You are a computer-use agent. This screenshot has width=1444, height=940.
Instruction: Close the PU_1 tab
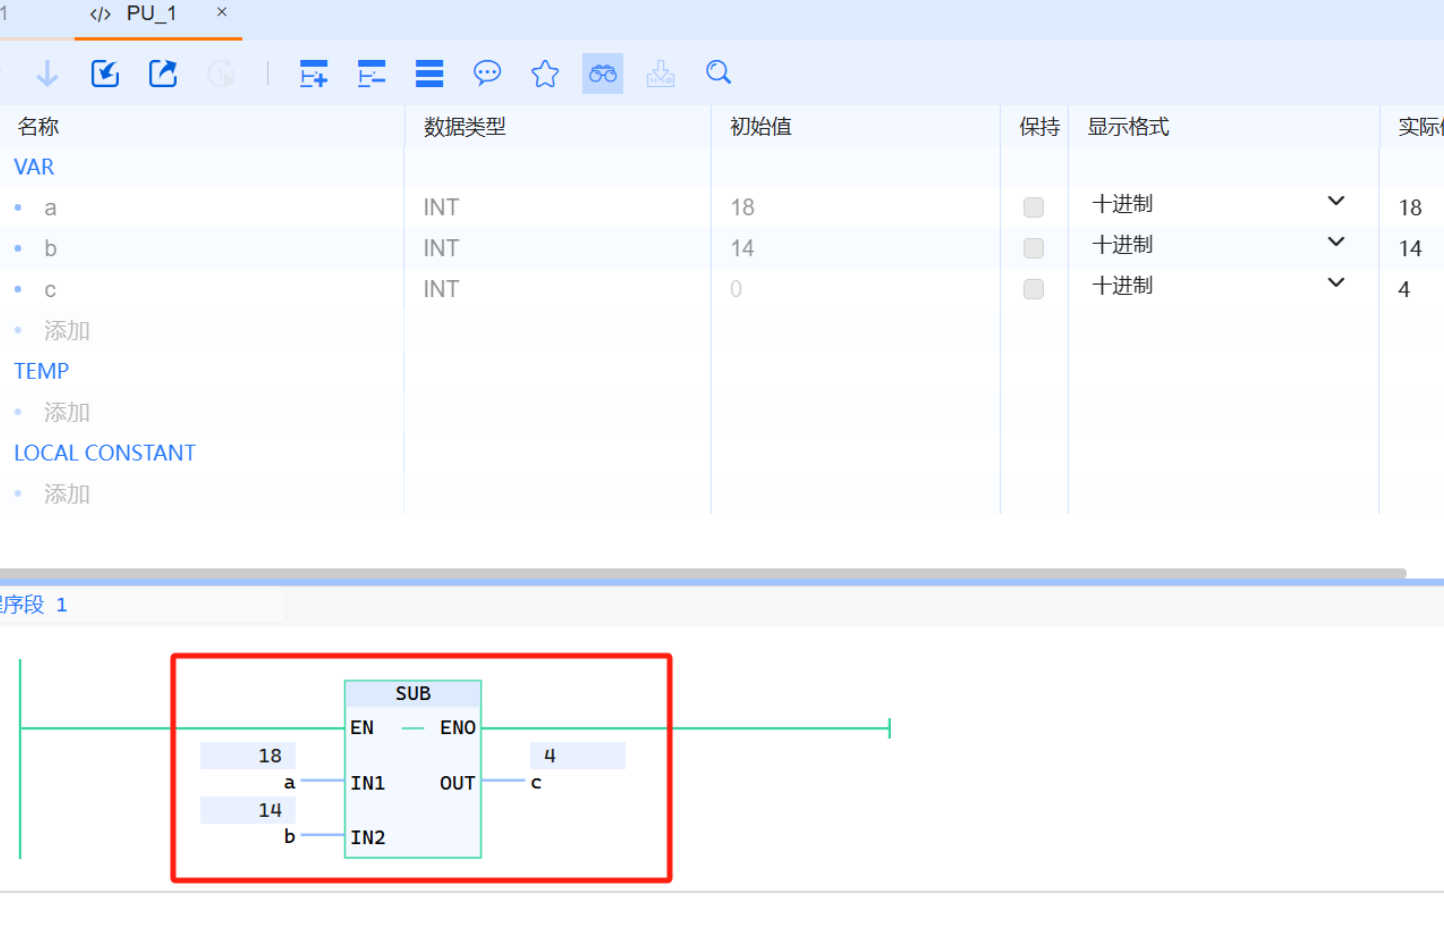pos(222,13)
